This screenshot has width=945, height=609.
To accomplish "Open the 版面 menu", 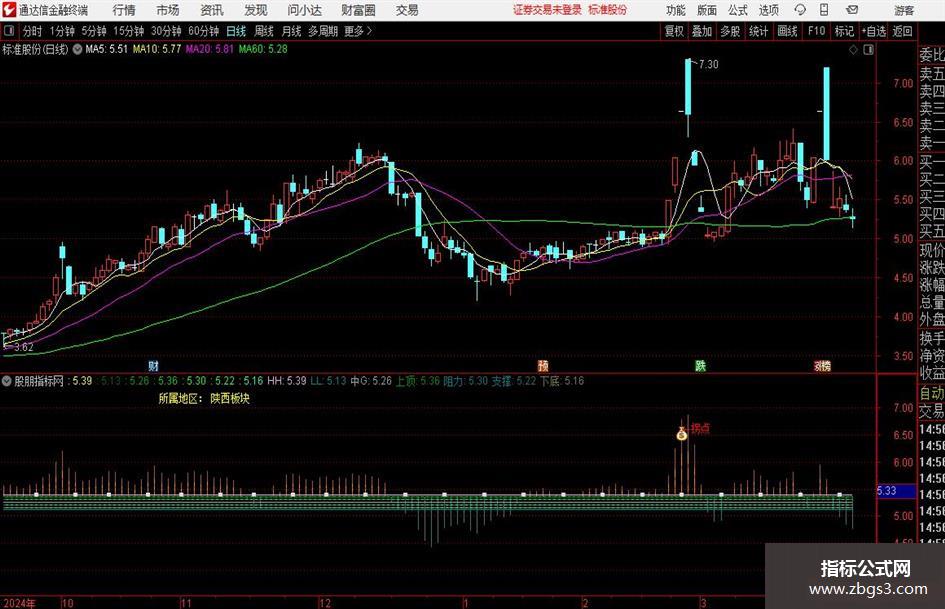I will [x=707, y=10].
